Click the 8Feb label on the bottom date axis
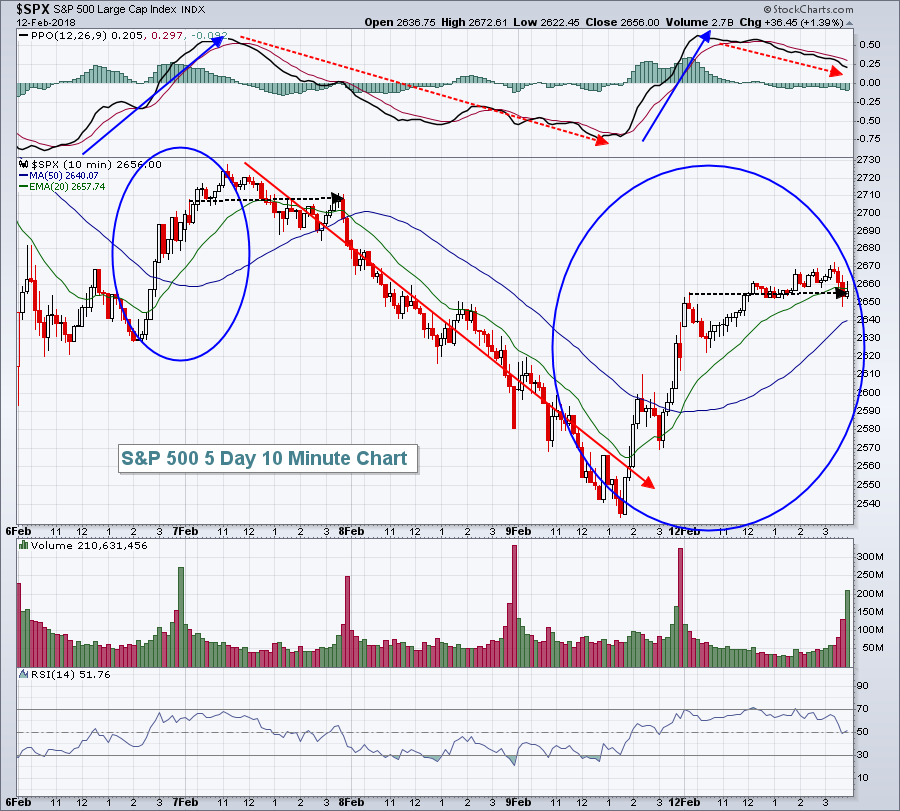Viewport: 900px width, 811px height. pos(351,802)
